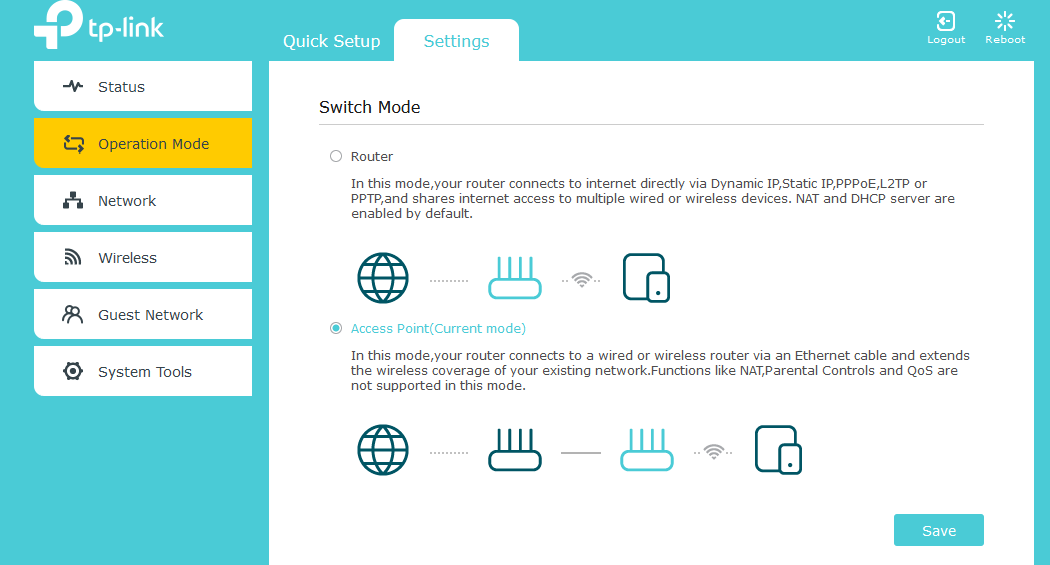
Task: Click the Operation Mode arrows icon
Action: pyautogui.click(x=74, y=144)
